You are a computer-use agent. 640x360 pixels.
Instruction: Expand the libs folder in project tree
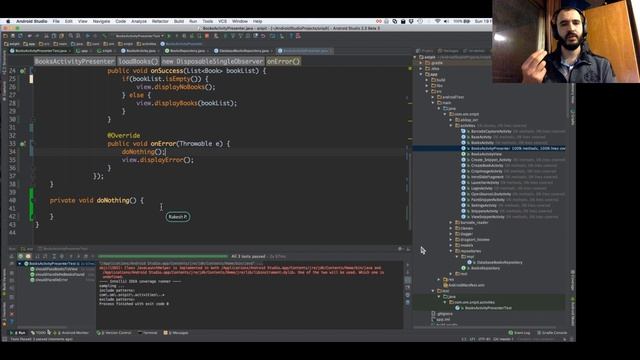(x=427, y=86)
